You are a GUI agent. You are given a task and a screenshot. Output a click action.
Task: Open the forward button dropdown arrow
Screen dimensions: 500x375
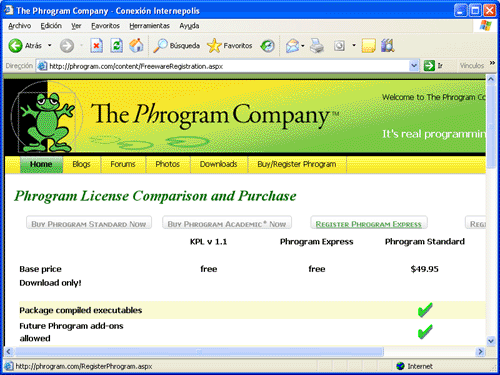[x=81, y=45]
